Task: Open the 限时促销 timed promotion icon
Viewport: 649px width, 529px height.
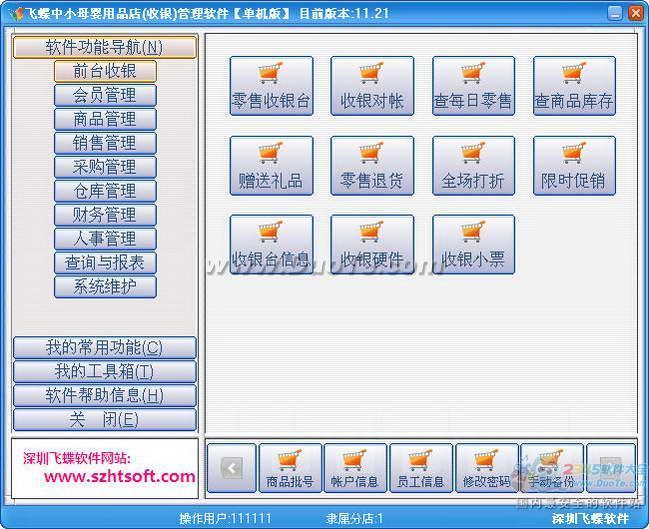Action: pyautogui.click(x=574, y=166)
